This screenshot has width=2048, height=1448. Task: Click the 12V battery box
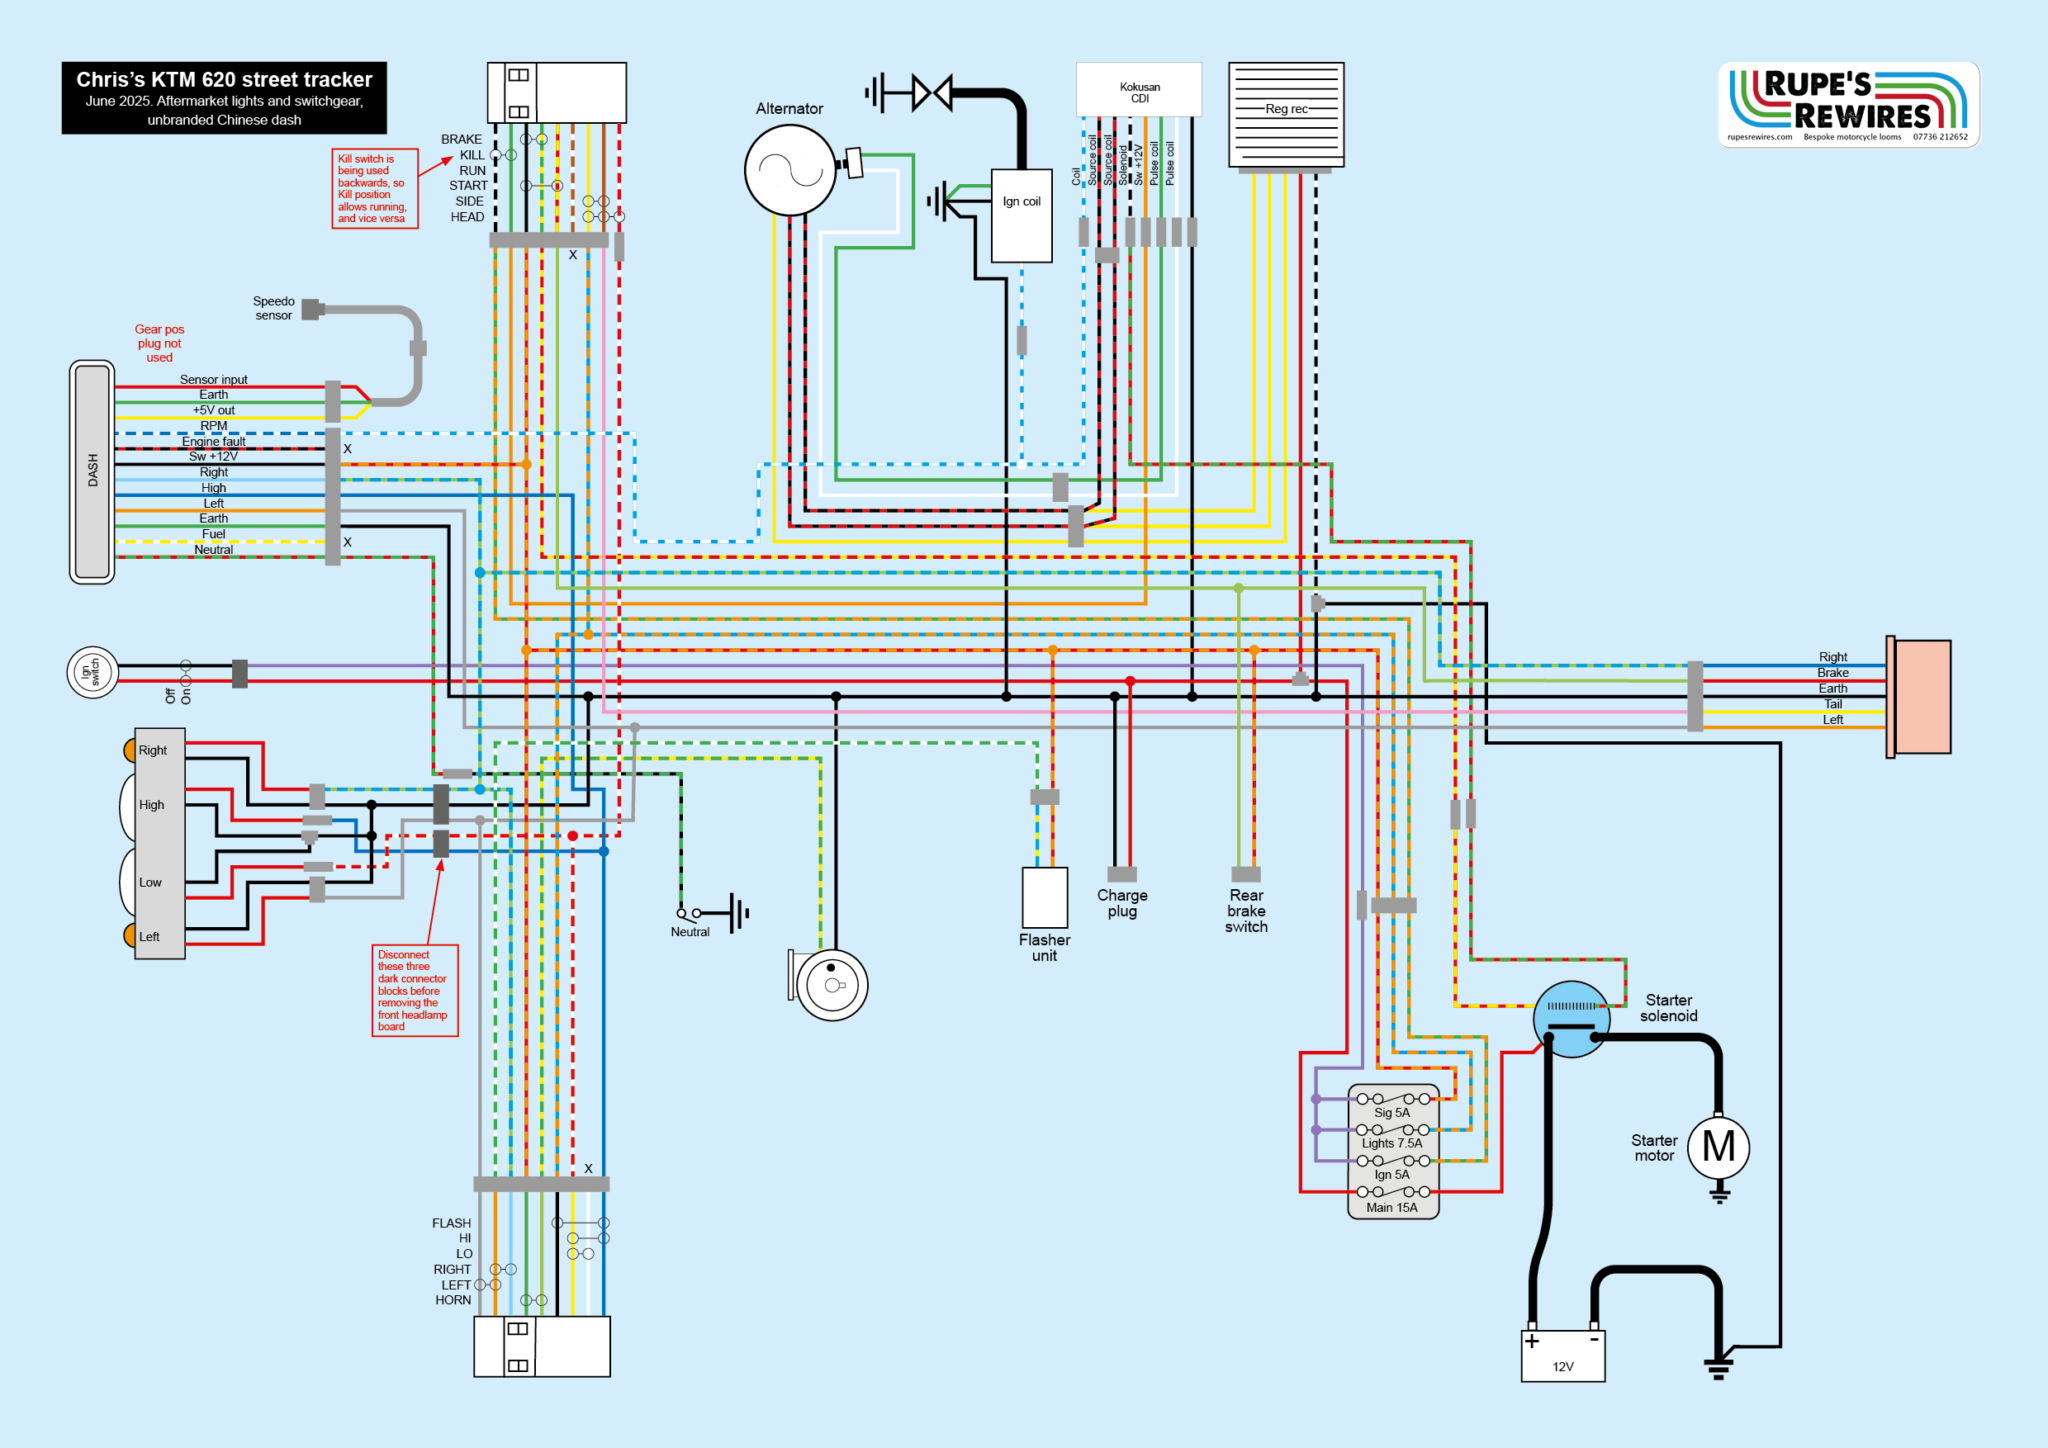click(1562, 1356)
